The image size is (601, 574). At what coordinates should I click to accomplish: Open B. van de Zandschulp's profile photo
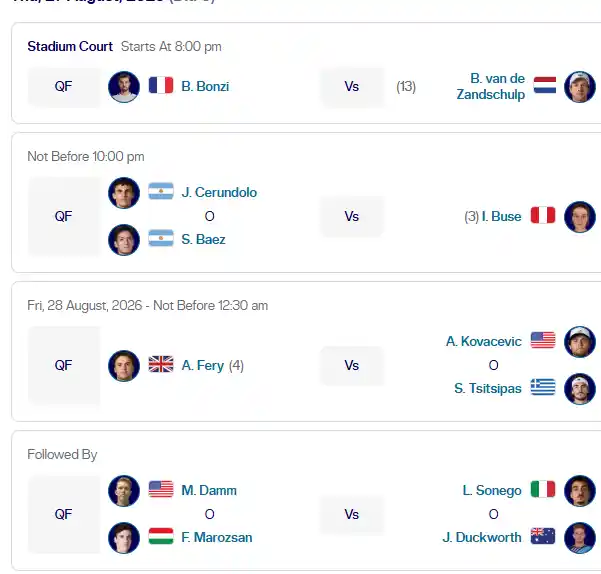click(580, 87)
